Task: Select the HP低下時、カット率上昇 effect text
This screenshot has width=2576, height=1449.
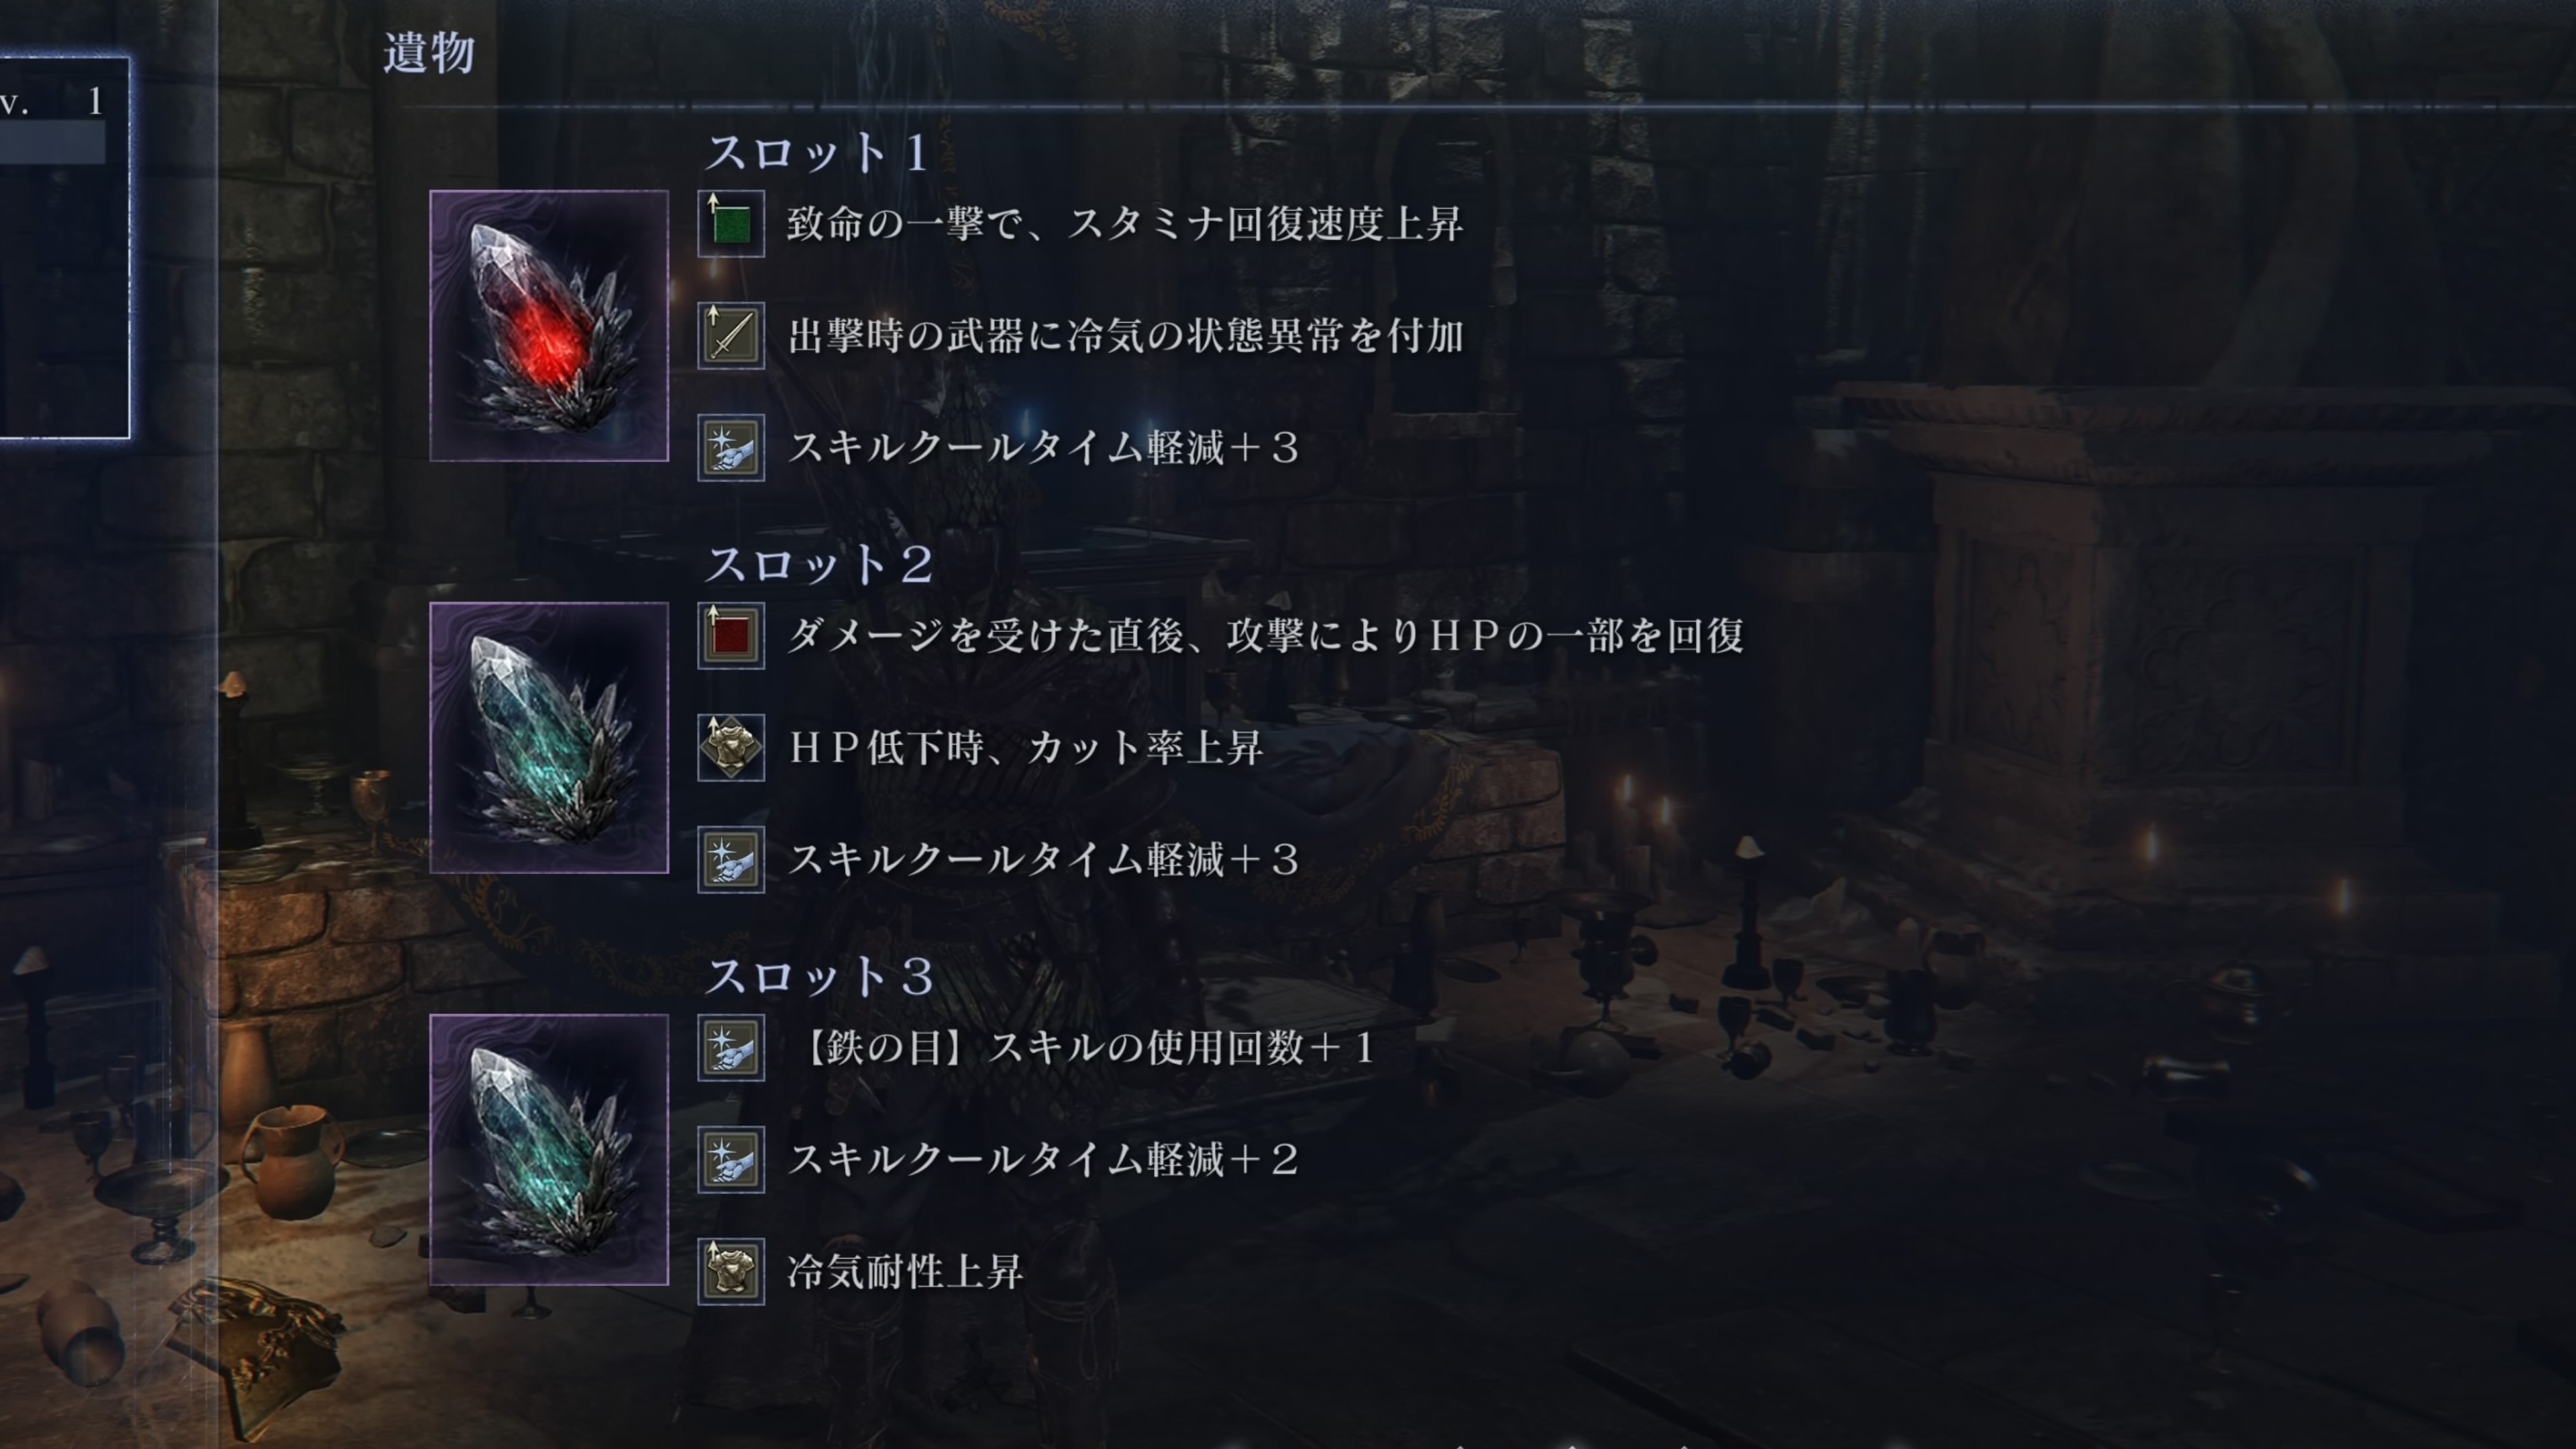Action: point(1026,748)
